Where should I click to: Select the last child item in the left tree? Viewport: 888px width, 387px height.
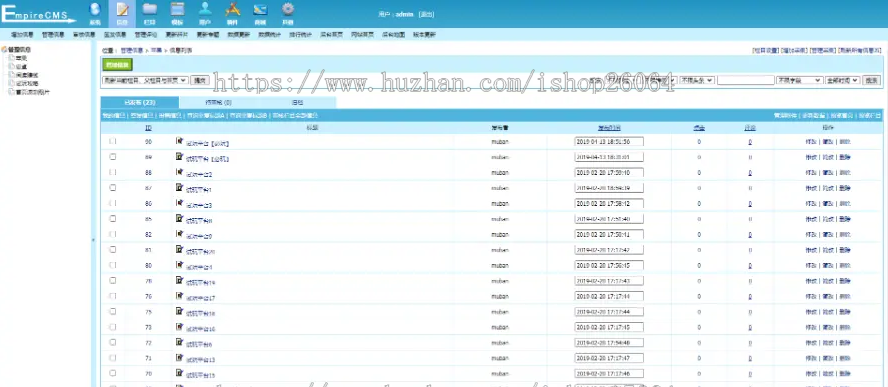pos(32,92)
